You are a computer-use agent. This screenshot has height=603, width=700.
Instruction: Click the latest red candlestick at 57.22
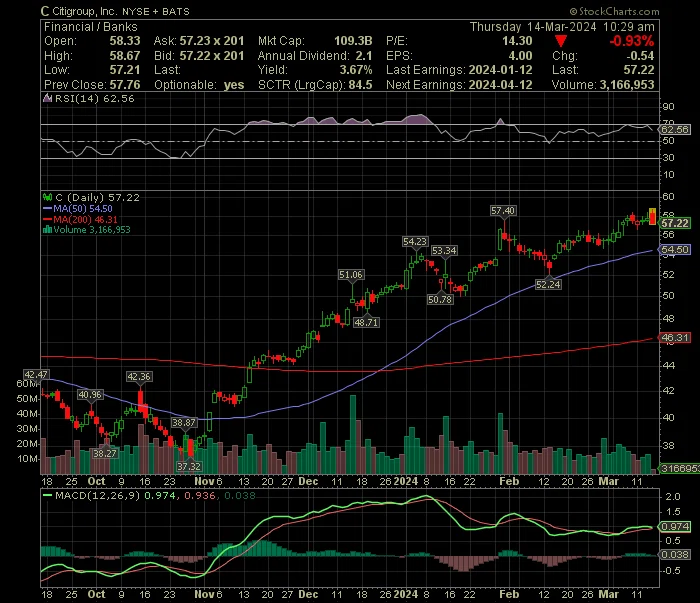pyautogui.click(x=652, y=217)
